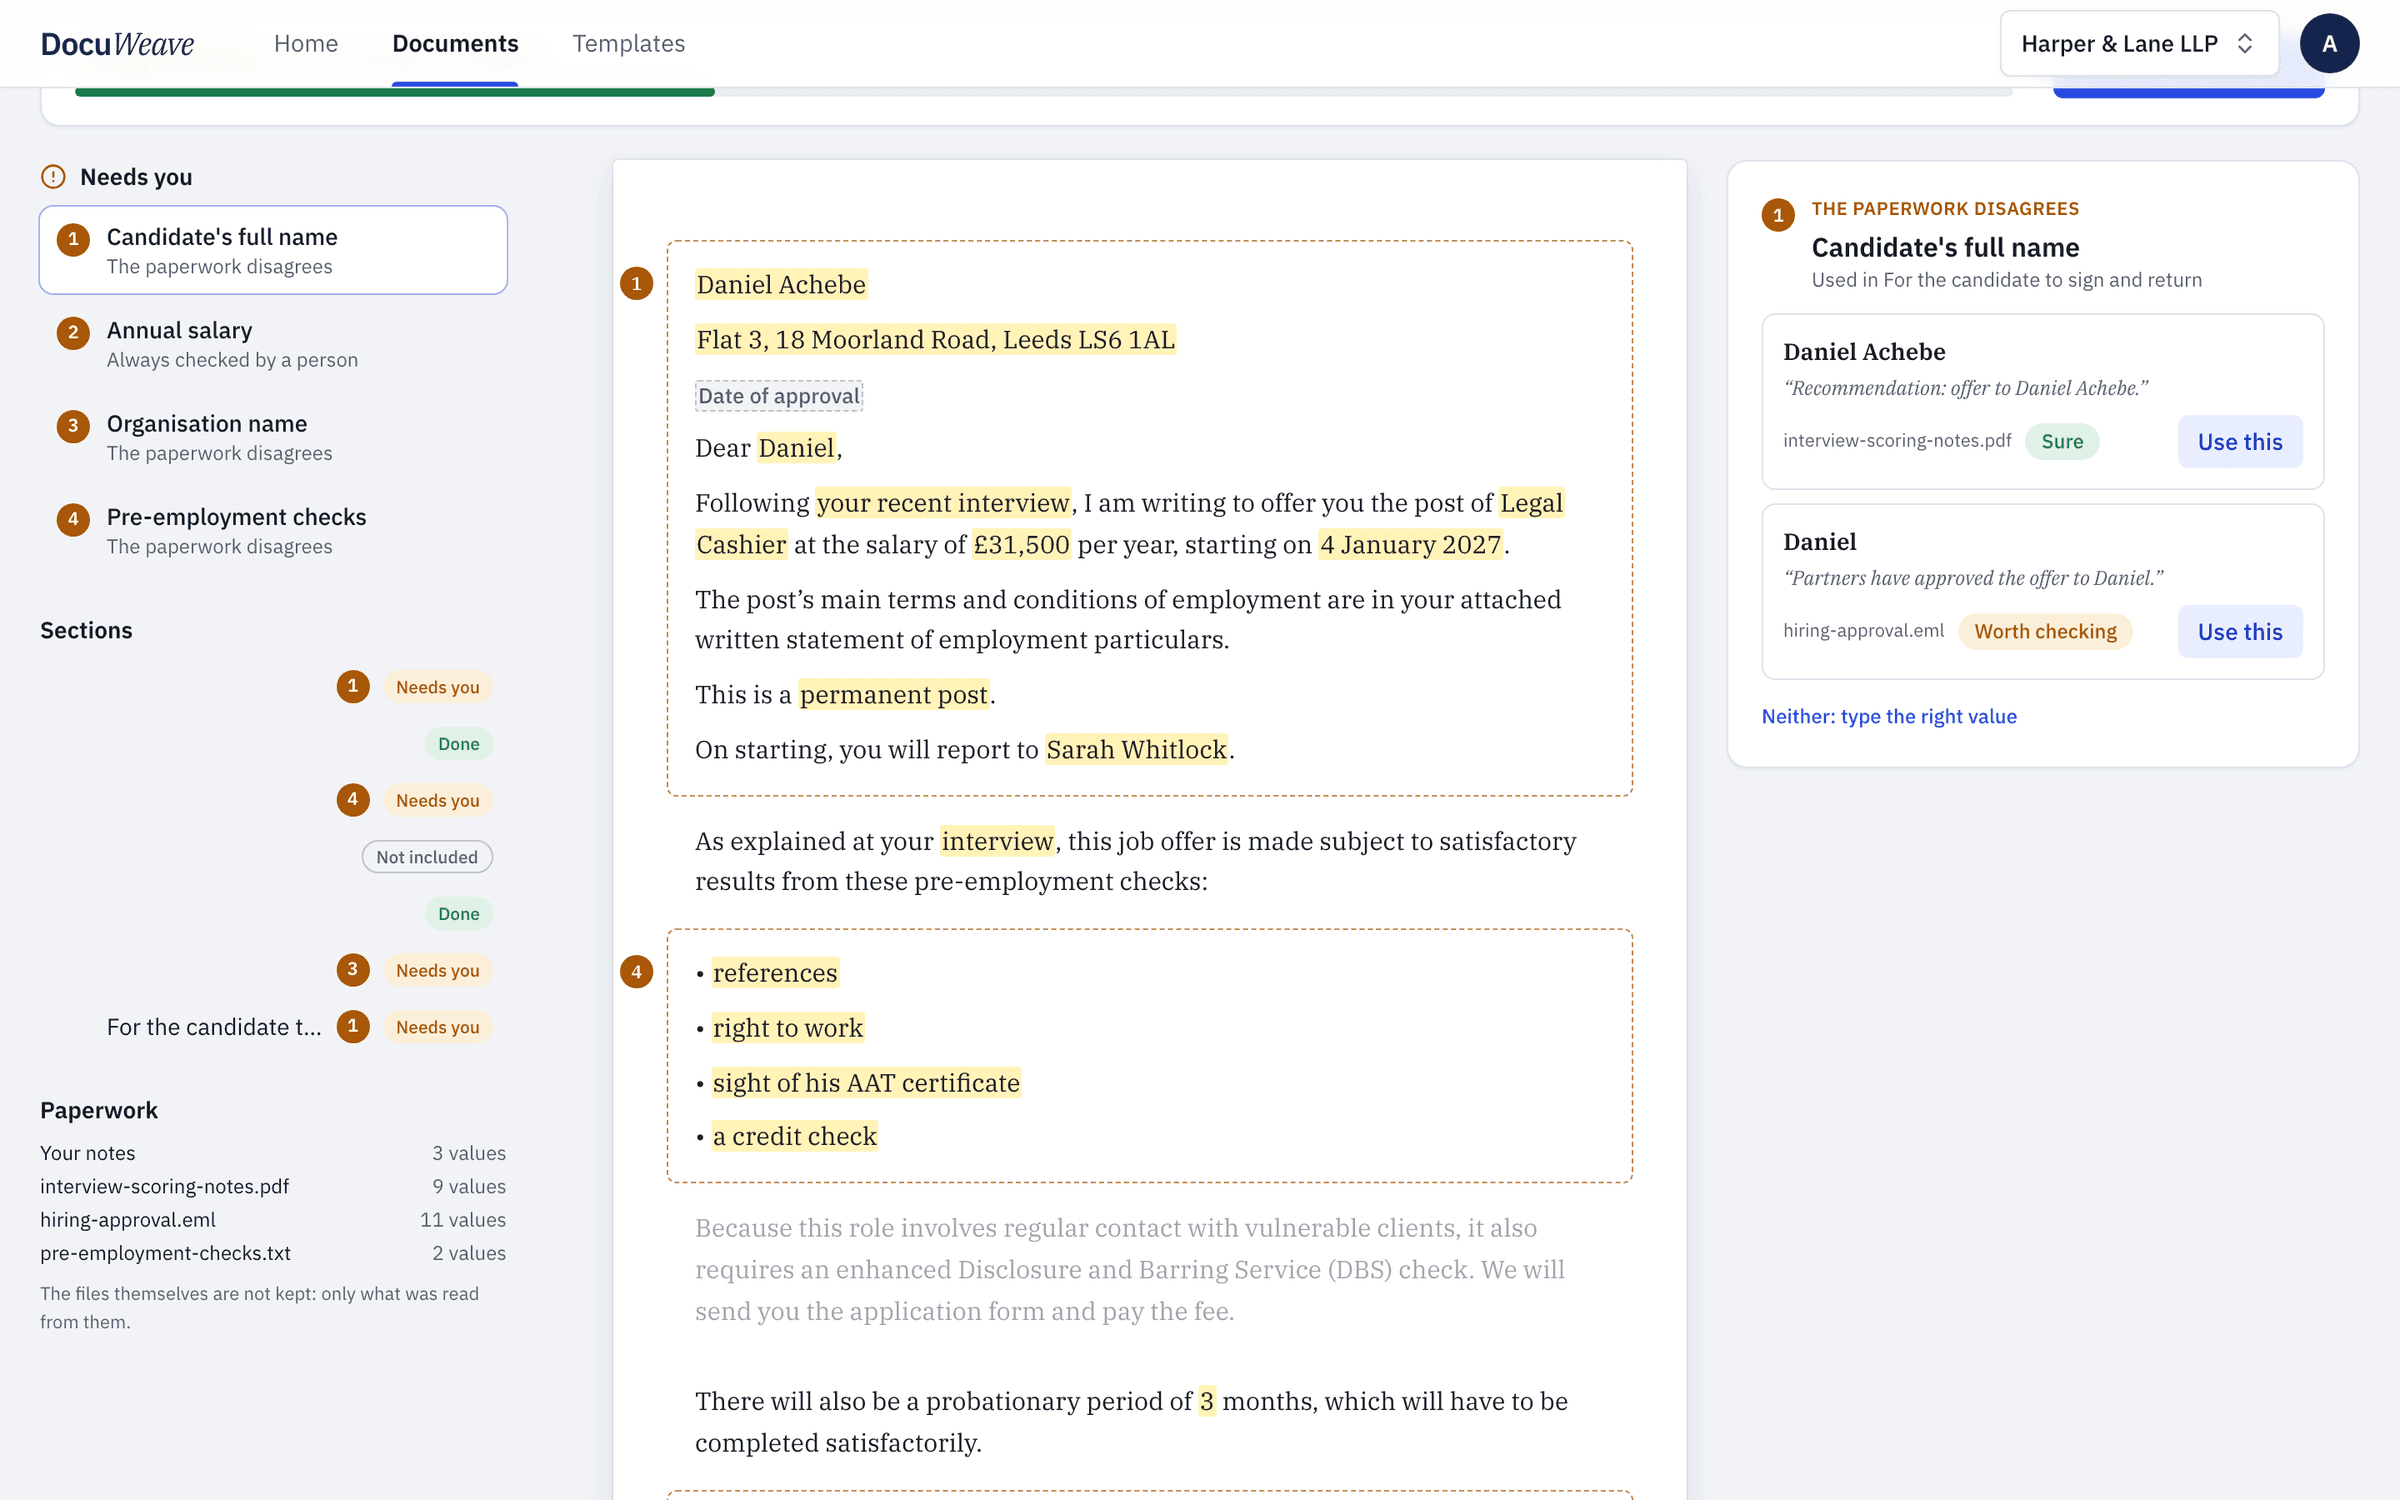The height and width of the screenshot is (1500, 2400).
Task: Click the highlighted job title Legal Cashier
Action: pos(1129,524)
